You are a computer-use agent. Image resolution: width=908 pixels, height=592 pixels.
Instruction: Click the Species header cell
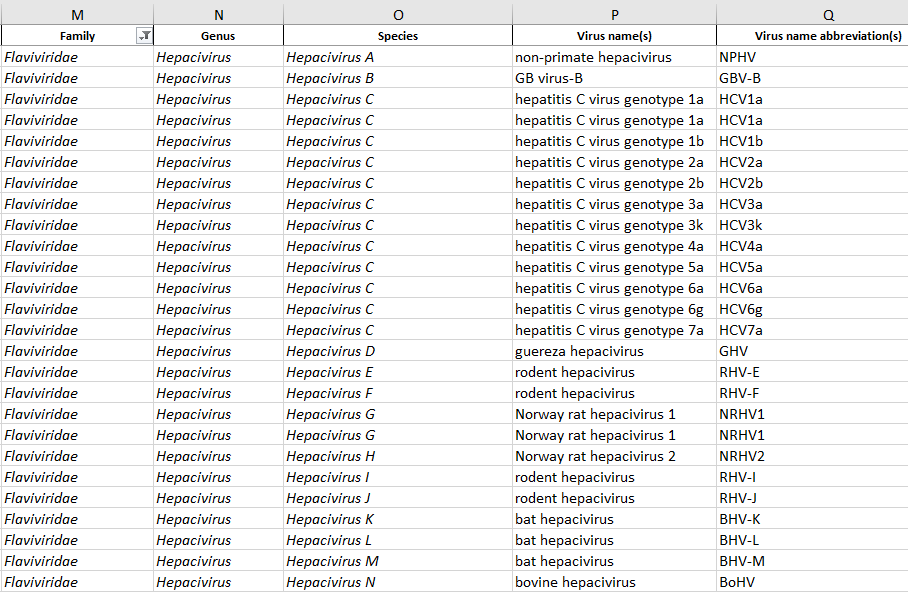(x=398, y=36)
